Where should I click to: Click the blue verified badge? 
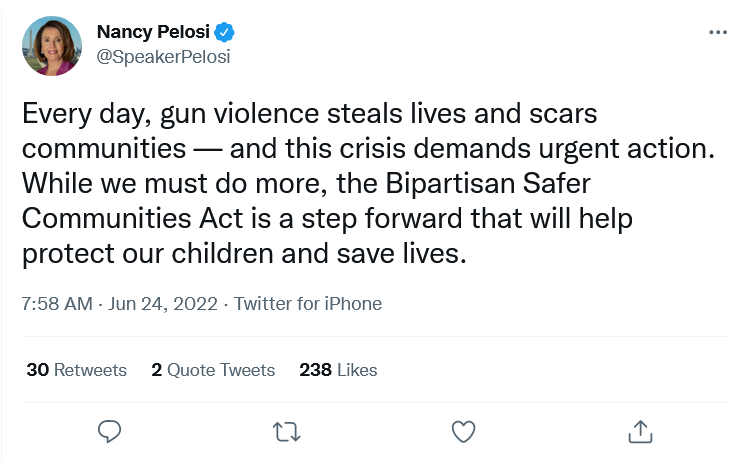tap(225, 32)
